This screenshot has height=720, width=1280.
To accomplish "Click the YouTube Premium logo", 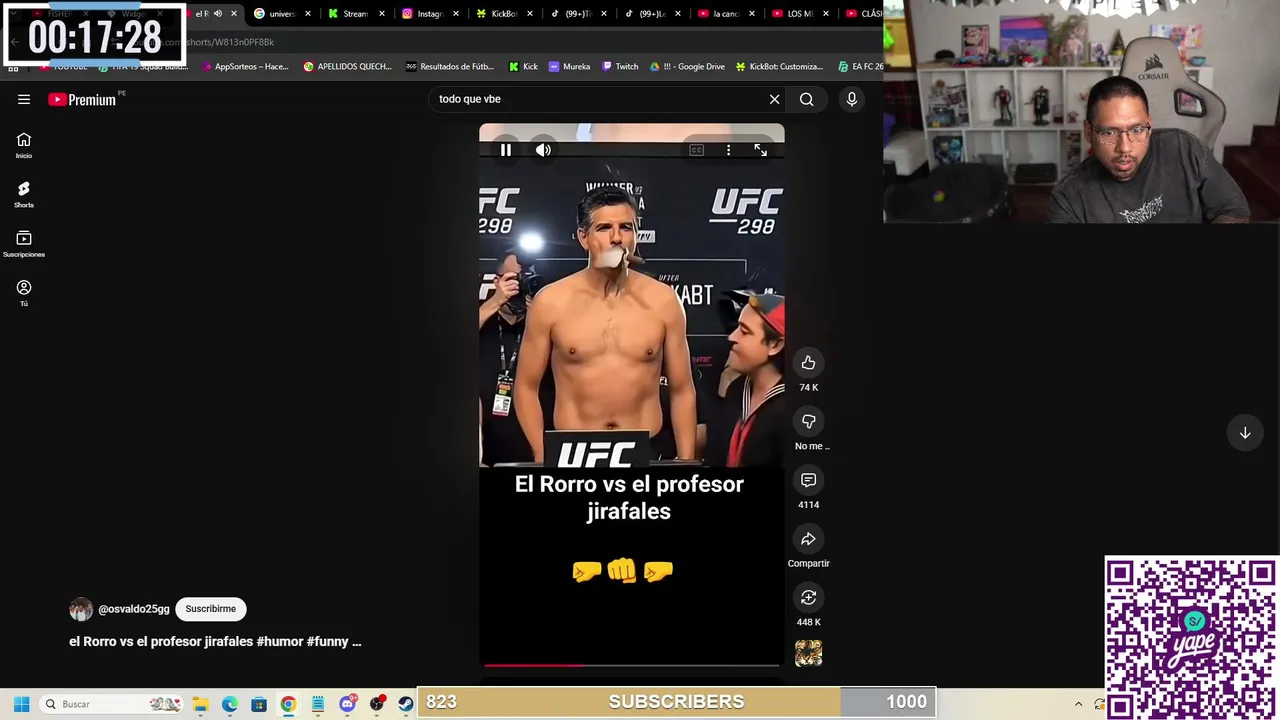I will [82, 99].
